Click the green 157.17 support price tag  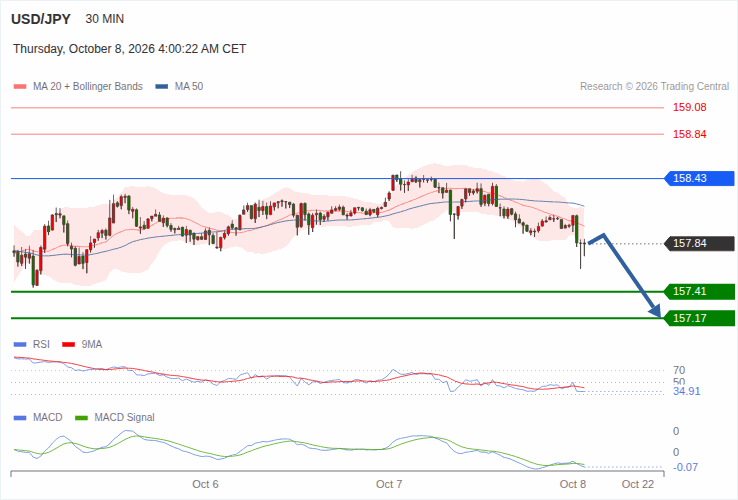[699, 318]
